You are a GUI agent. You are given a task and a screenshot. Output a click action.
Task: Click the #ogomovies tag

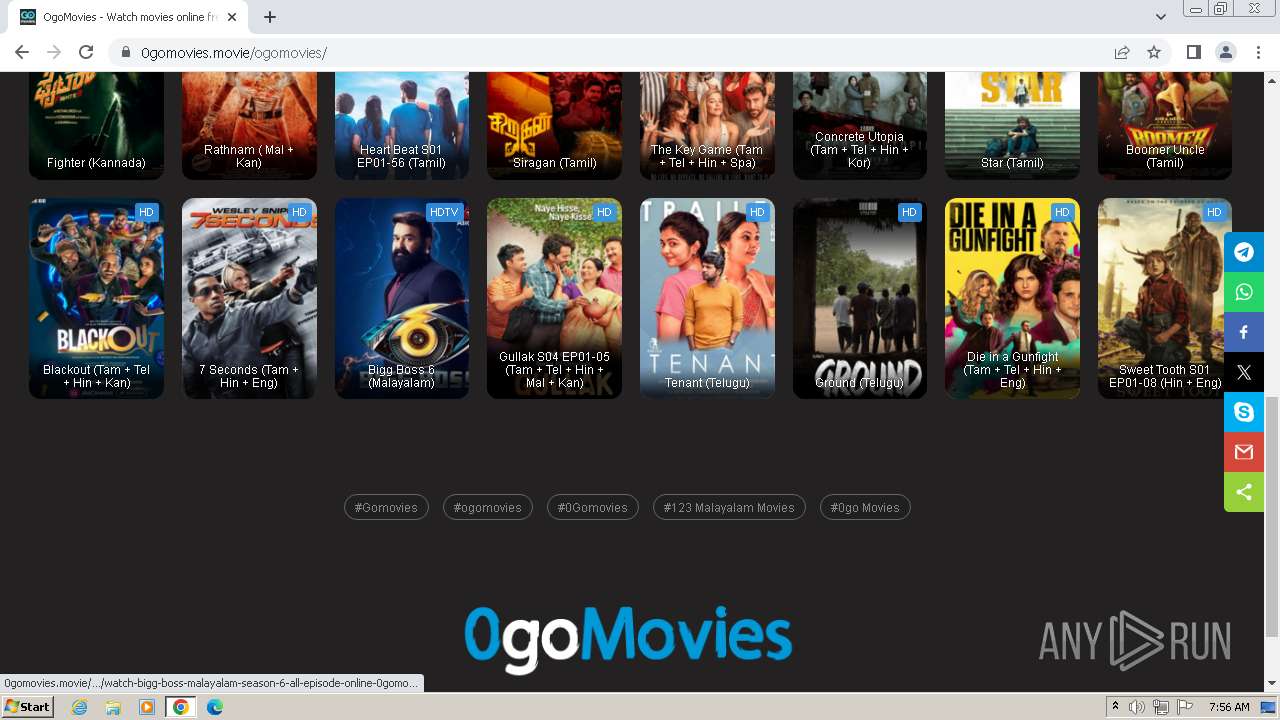point(488,507)
